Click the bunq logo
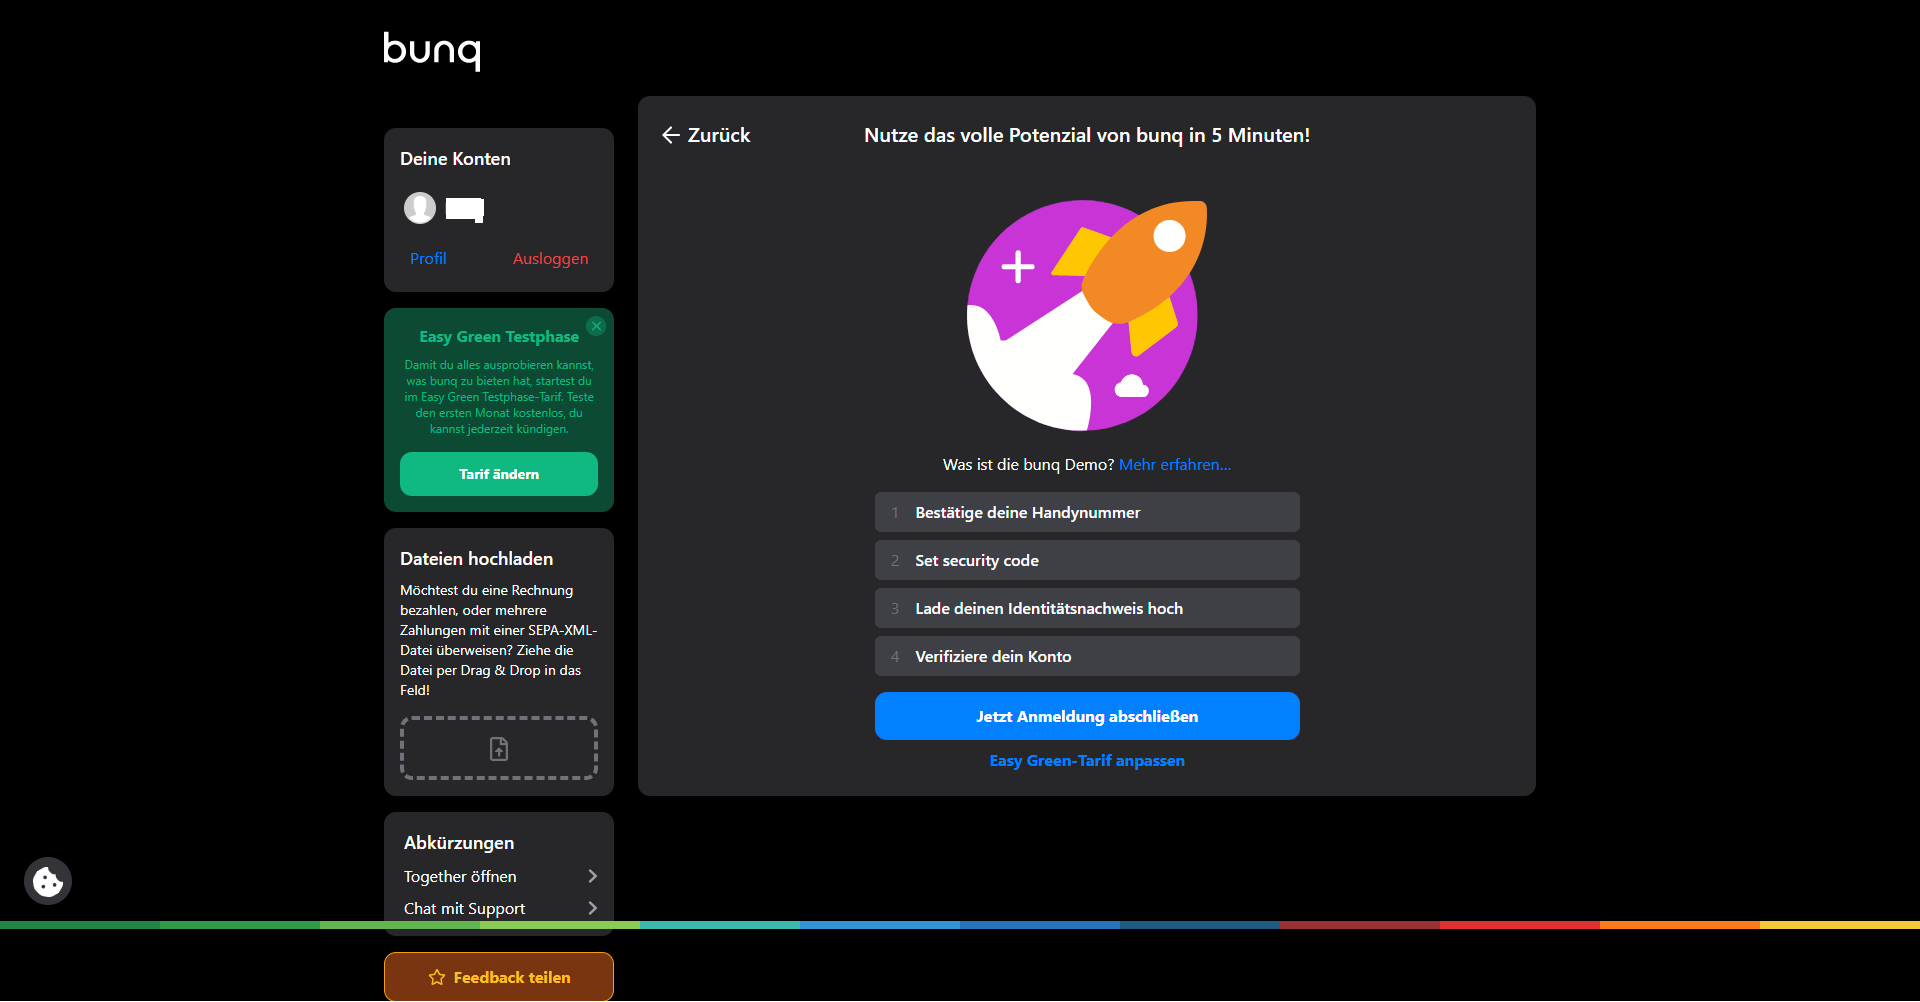This screenshot has width=1920, height=1002. click(432, 50)
